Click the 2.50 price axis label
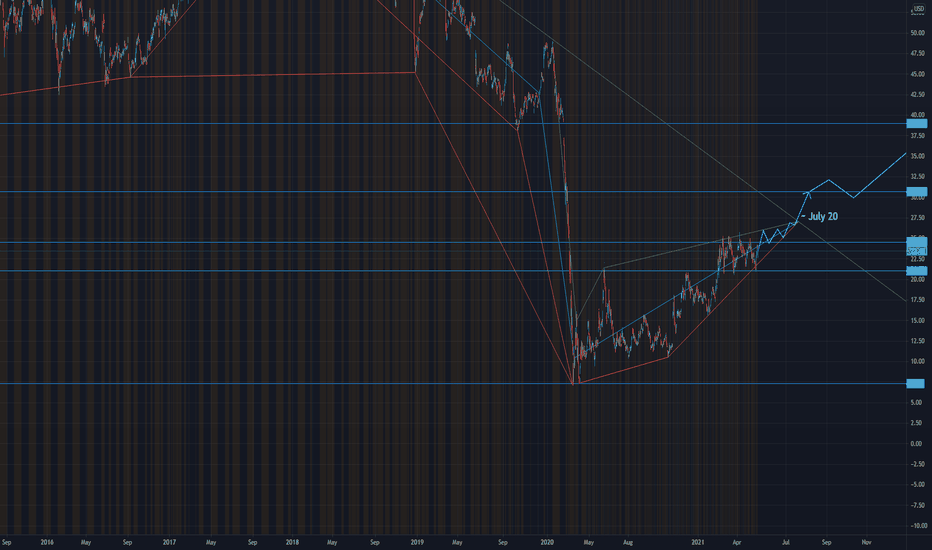This screenshot has width=932, height=550. point(917,423)
